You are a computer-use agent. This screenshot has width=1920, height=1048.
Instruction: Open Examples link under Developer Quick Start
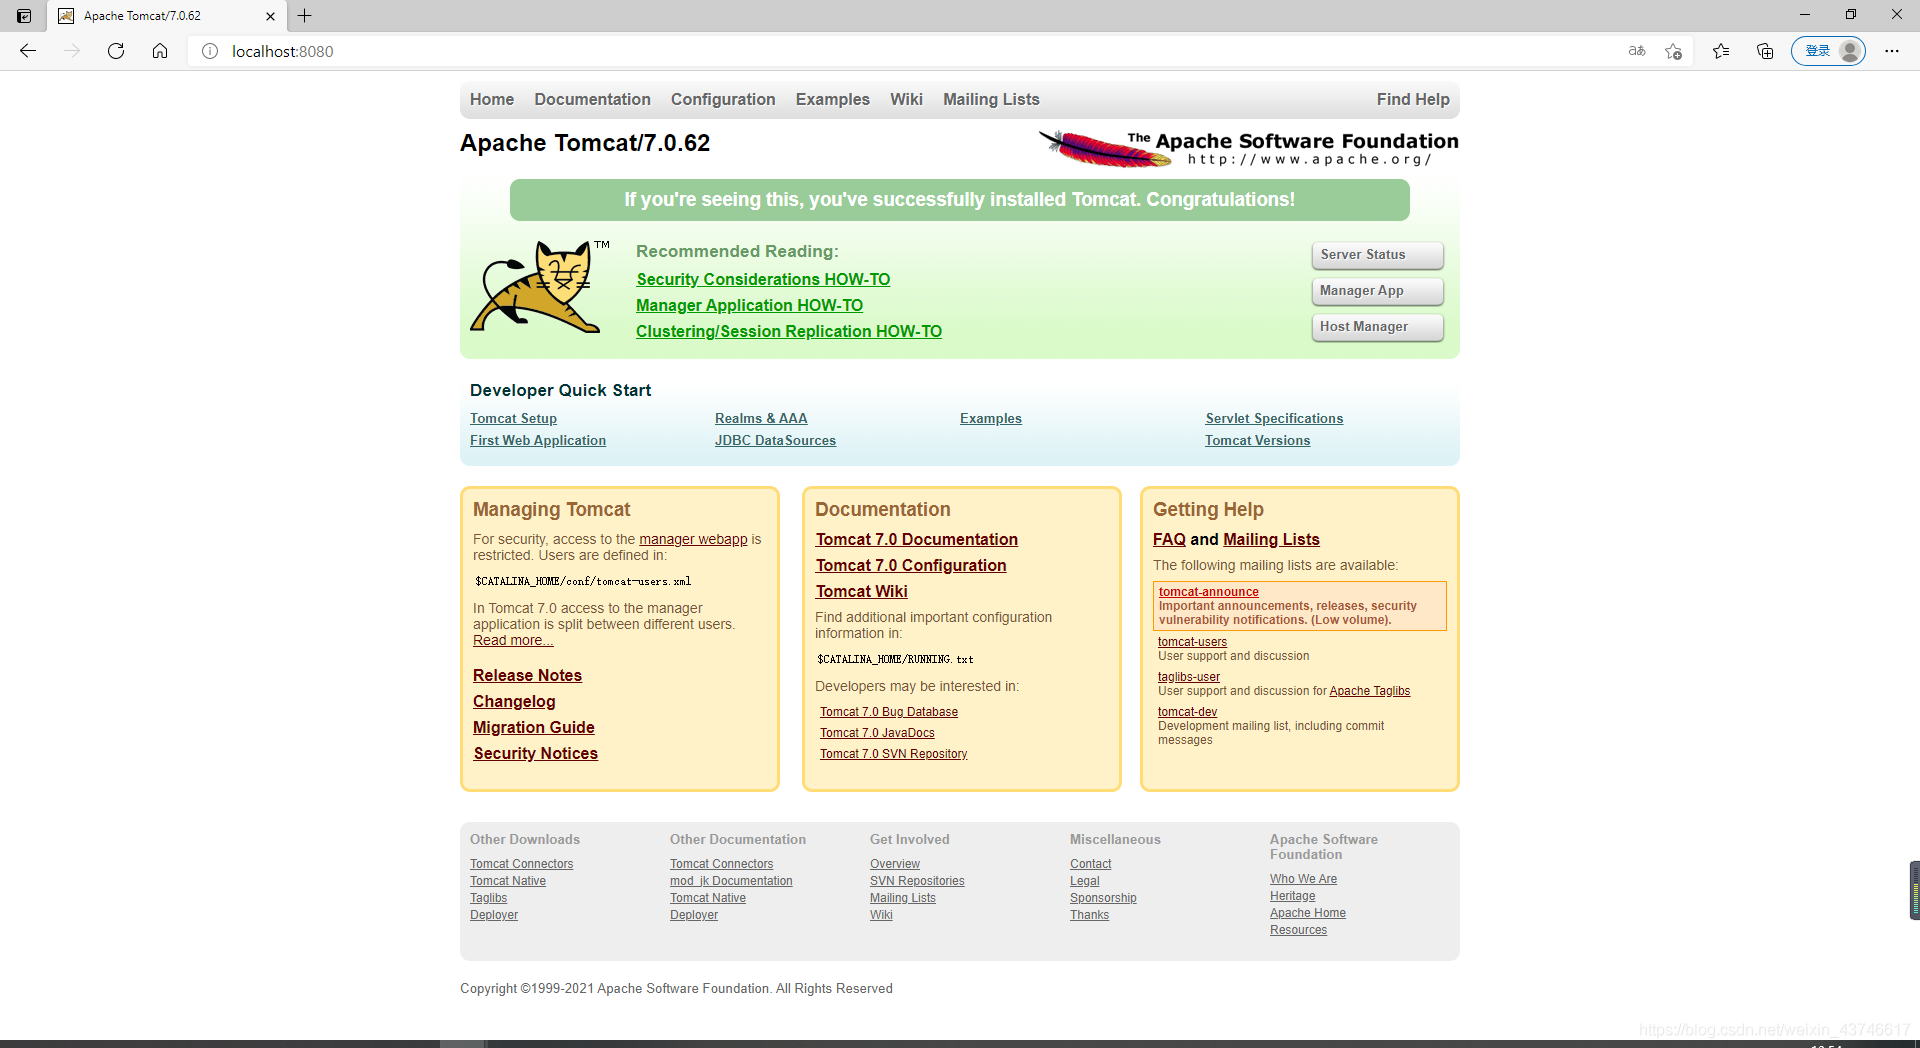(991, 418)
